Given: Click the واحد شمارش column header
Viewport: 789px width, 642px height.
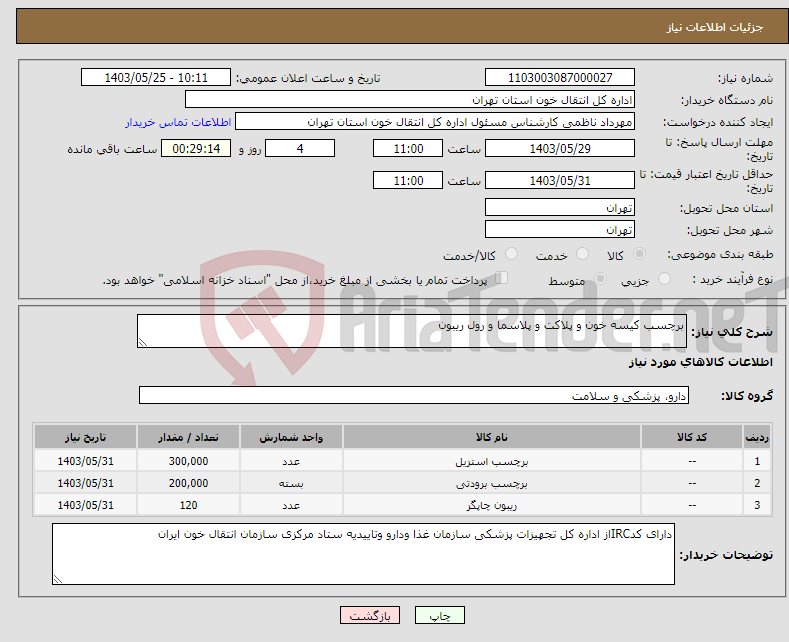Looking at the screenshot, I should [x=291, y=437].
